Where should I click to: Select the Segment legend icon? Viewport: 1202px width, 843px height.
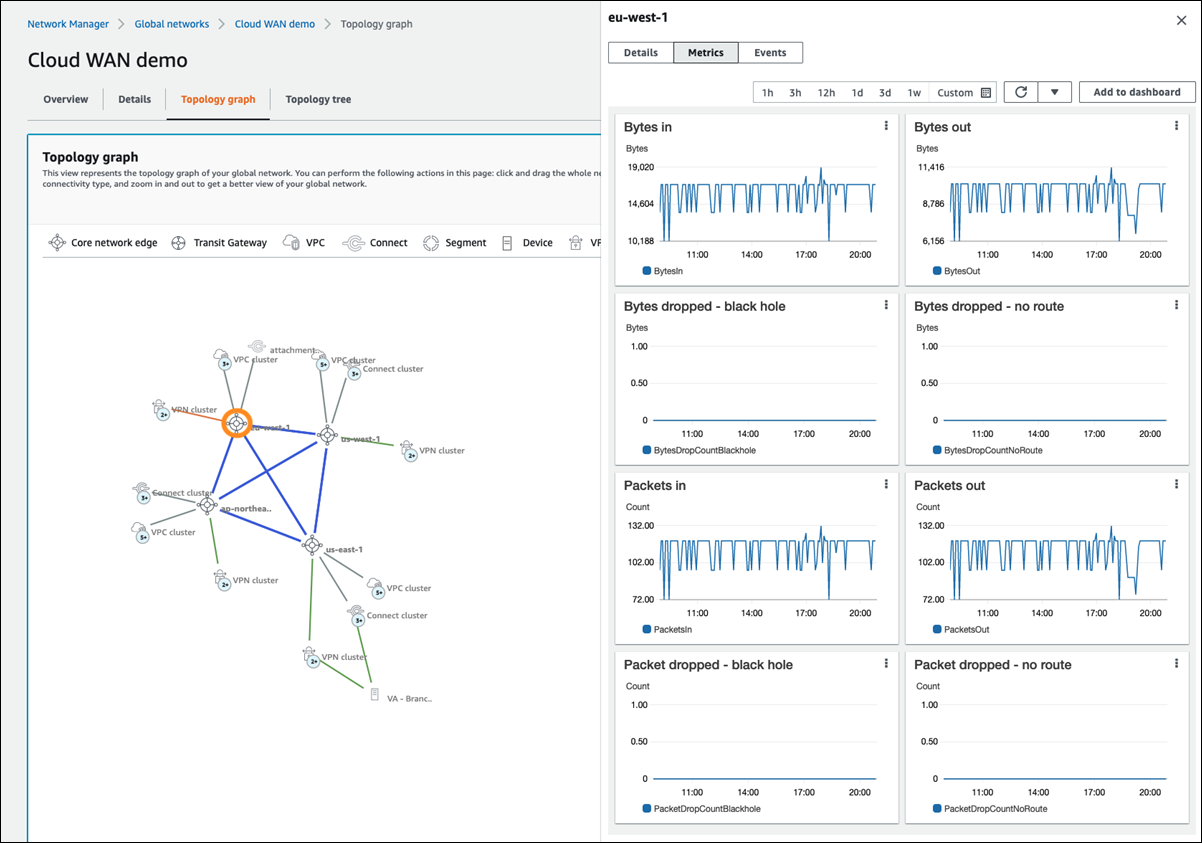click(431, 242)
